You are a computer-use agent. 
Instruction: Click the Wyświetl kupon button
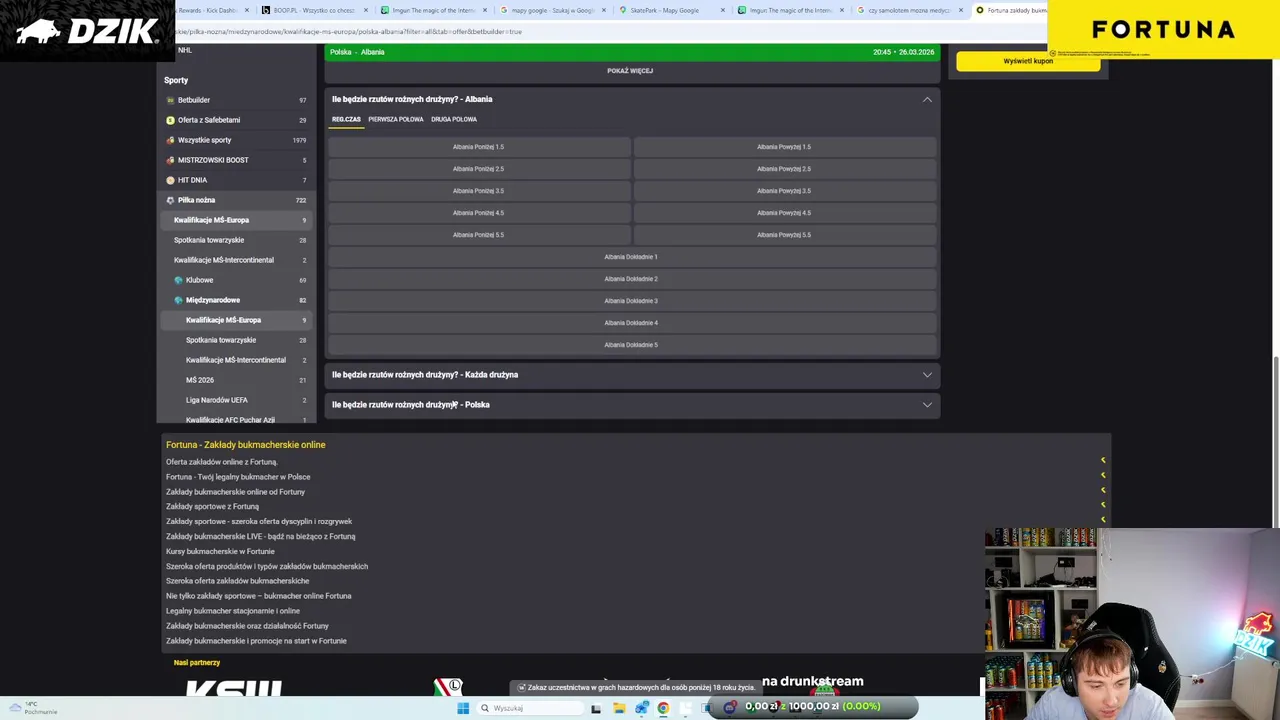(x=1028, y=61)
